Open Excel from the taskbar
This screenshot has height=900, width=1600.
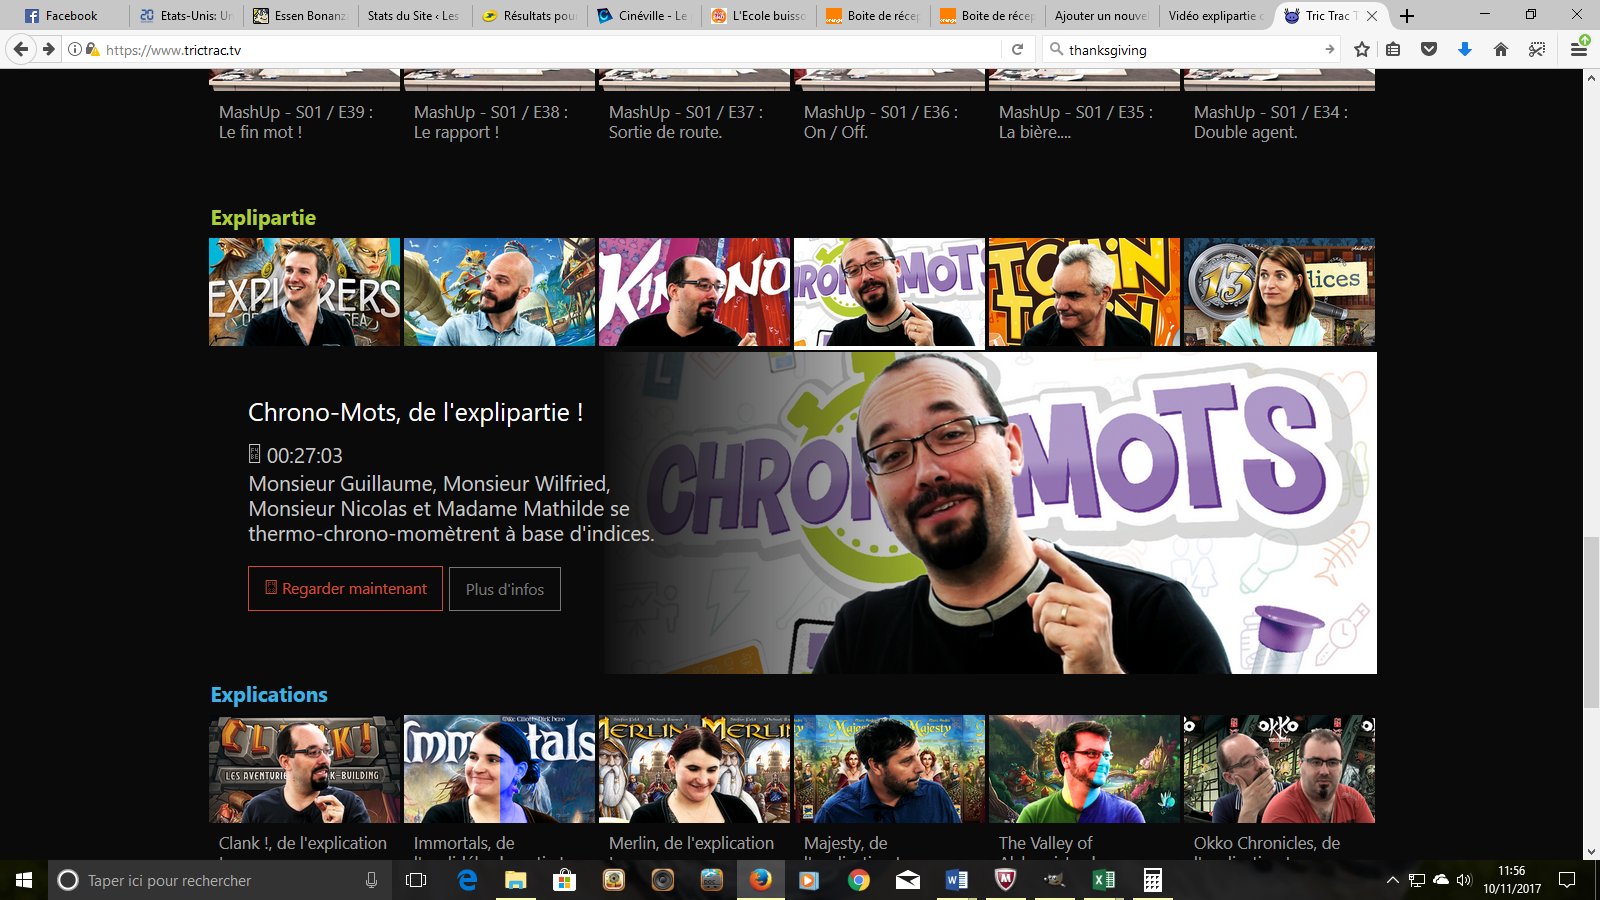click(1104, 880)
